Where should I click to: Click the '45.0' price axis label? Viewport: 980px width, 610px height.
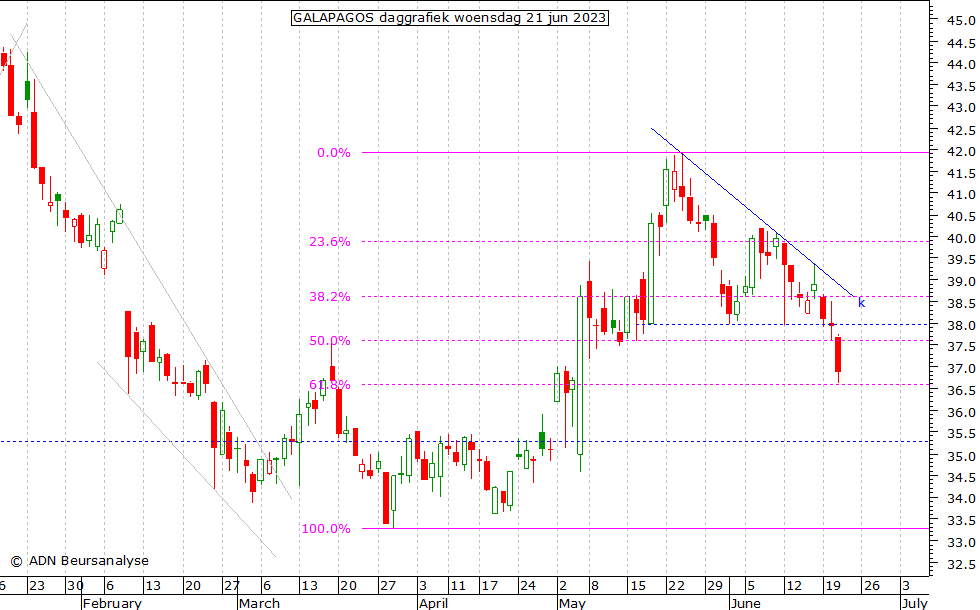(x=961, y=21)
